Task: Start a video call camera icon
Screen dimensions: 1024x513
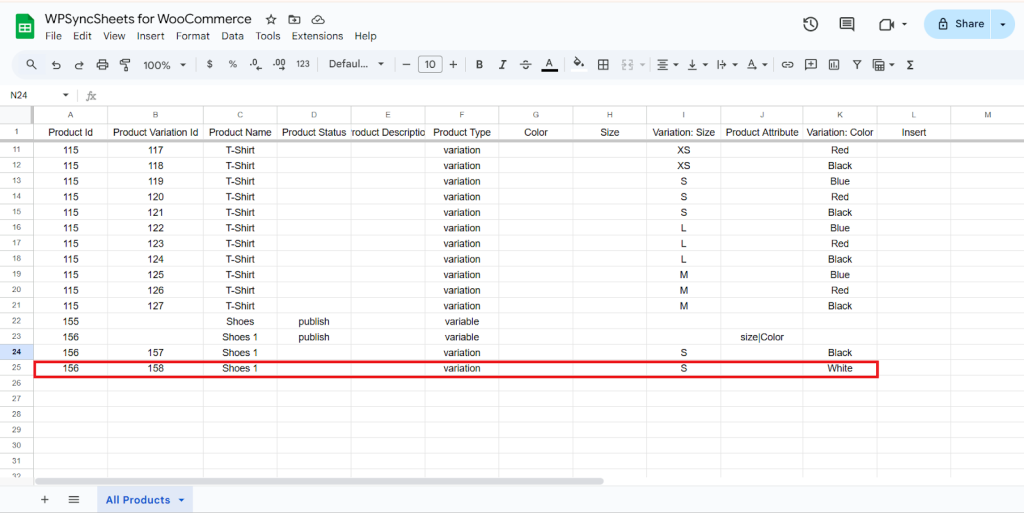Action: tap(886, 24)
